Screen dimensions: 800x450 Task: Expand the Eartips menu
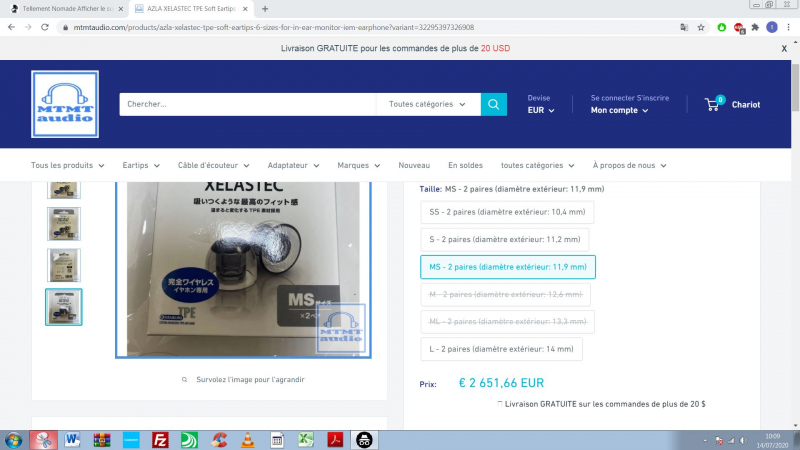(x=141, y=165)
